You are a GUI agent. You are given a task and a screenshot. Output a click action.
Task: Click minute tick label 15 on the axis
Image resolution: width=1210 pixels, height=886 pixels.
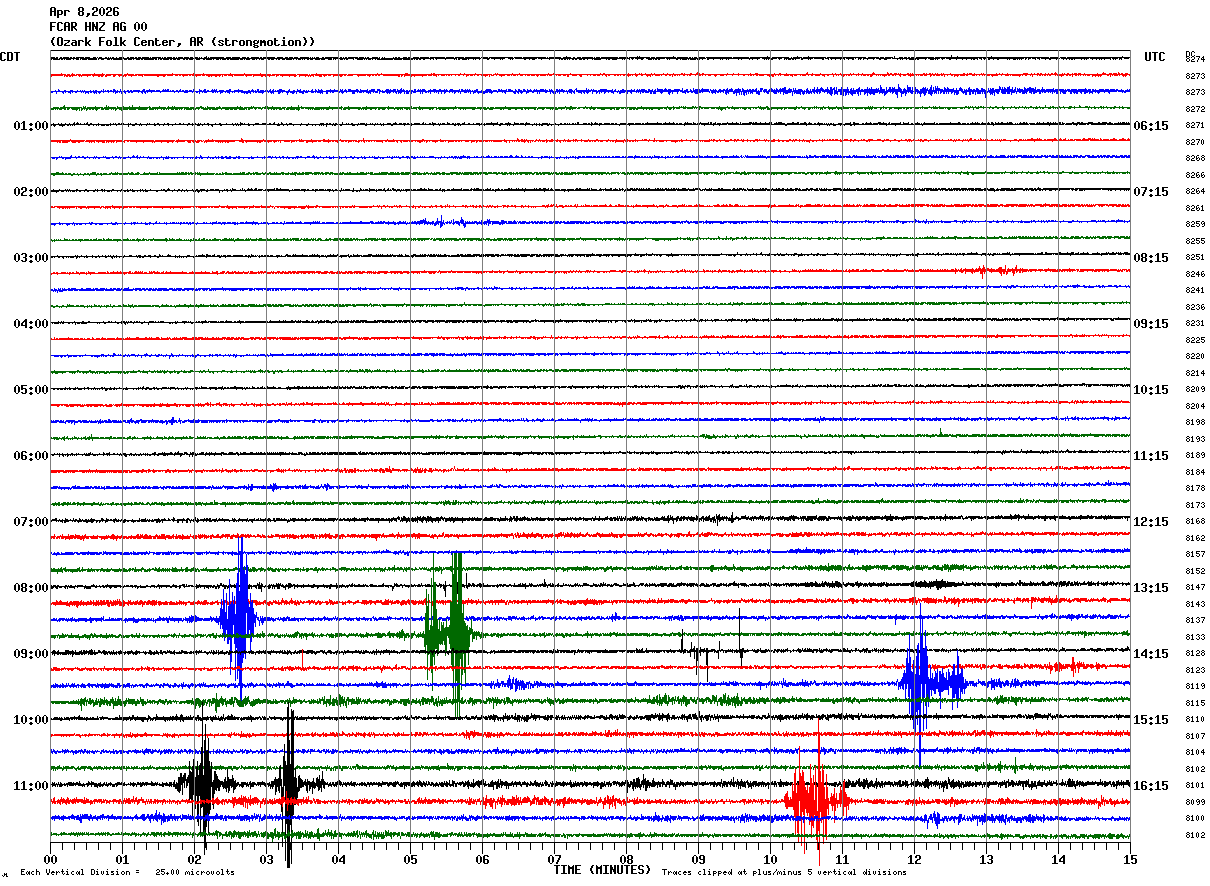click(1130, 859)
